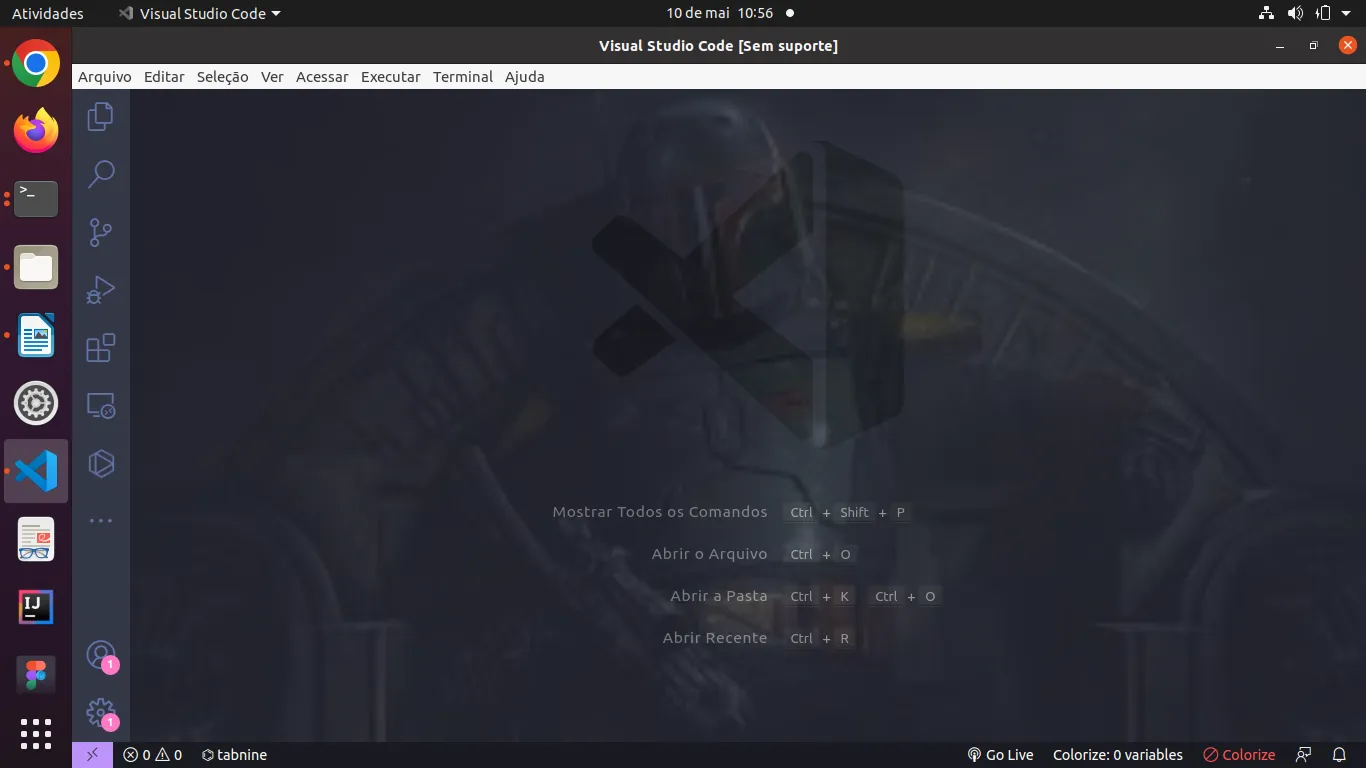Open the Search view in activity bar
This screenshot has height=768, width=1366.
coord(100,174)
